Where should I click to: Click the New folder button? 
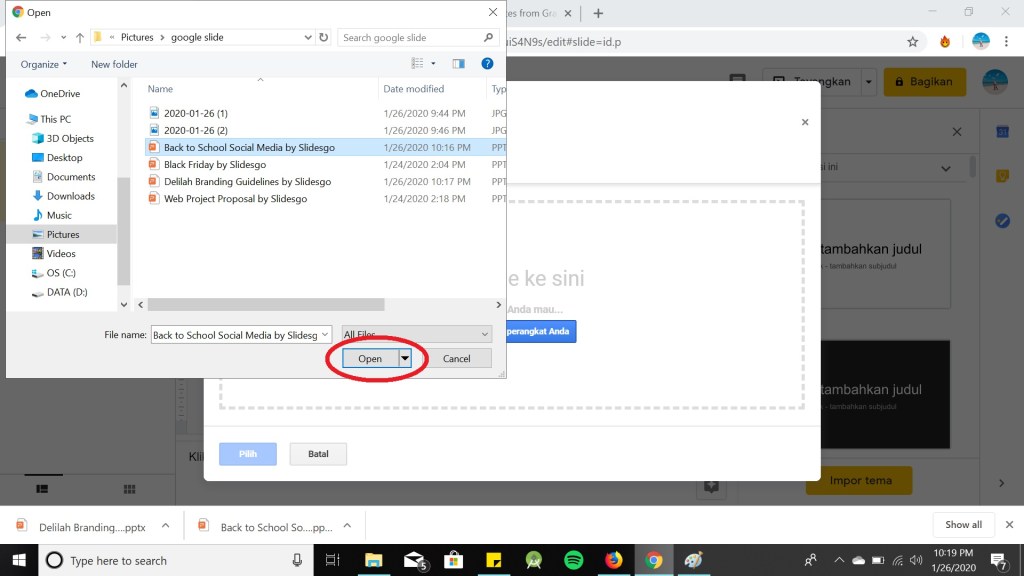click(x=114, y=64)
